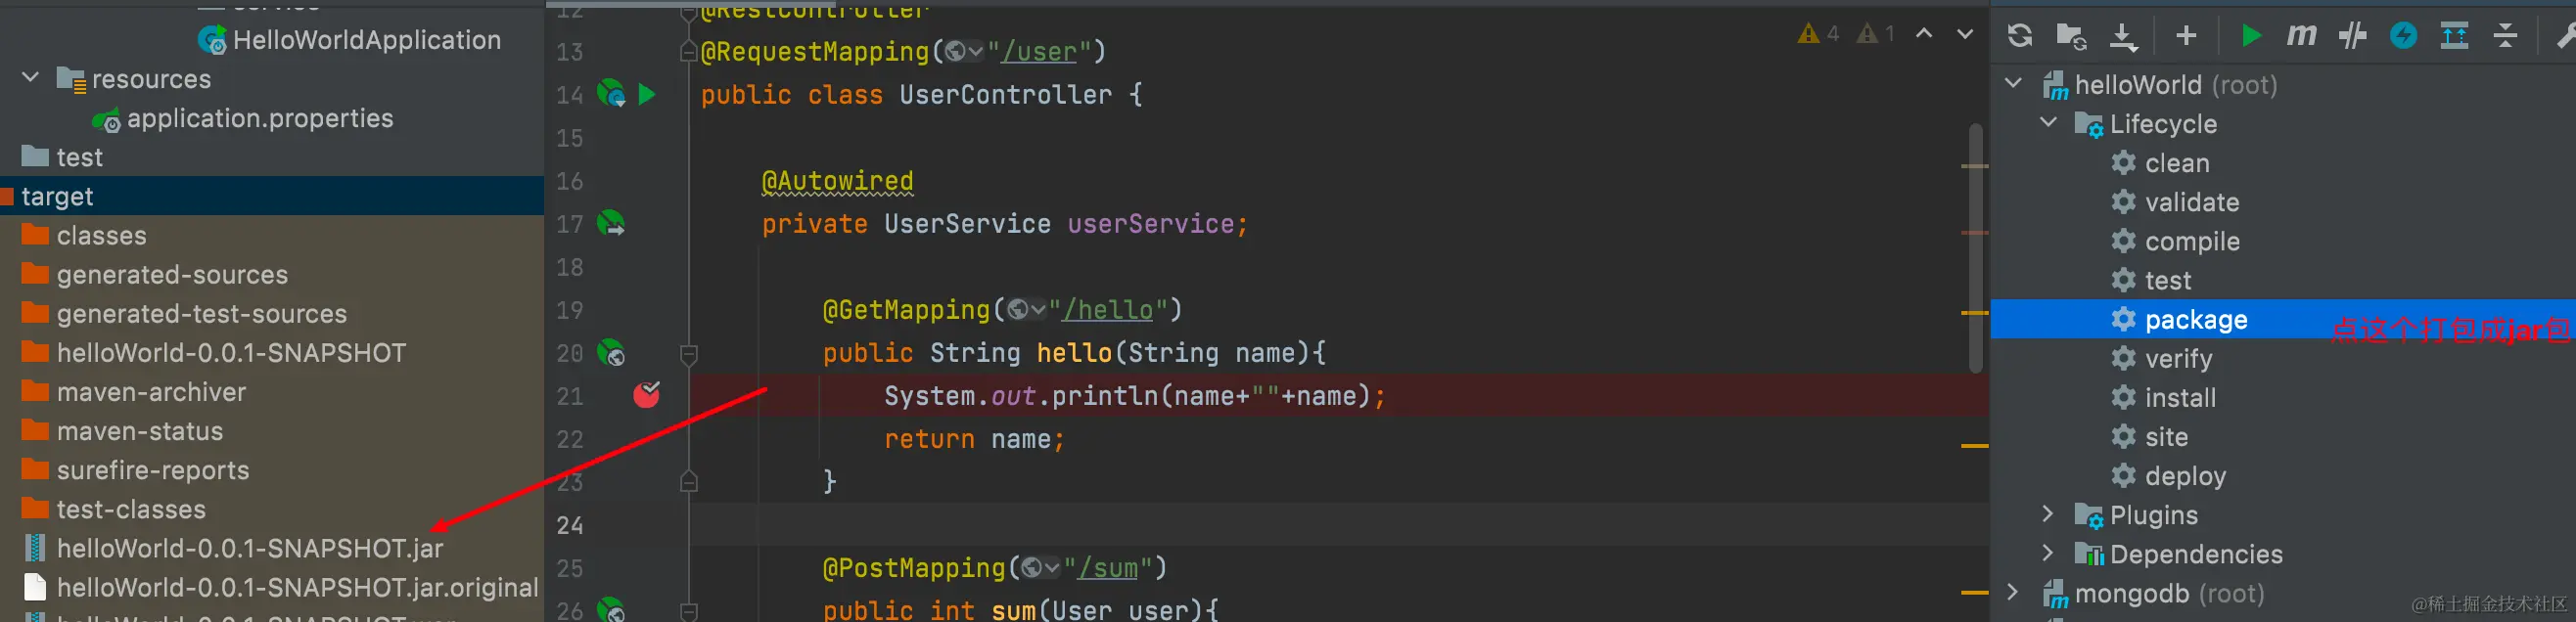The height and width of the screenshot is (622, 2576).
Task: Expand the Dependencies node
Action: [x=2048, y=552]
